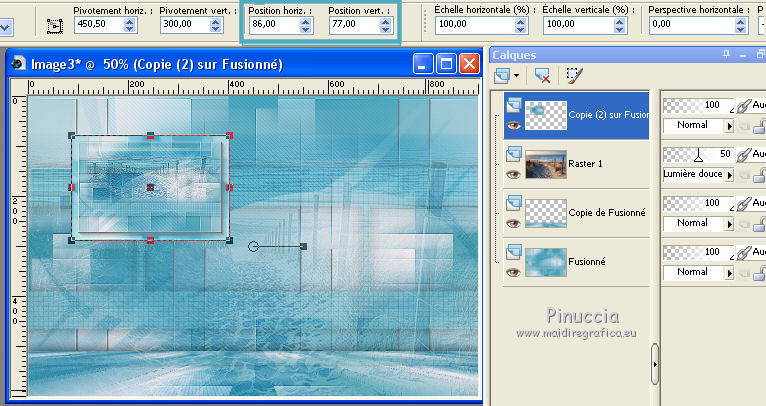Click the Échelle horizontale field 100,00
Screen dimensions: 766x406
[475, 25]
